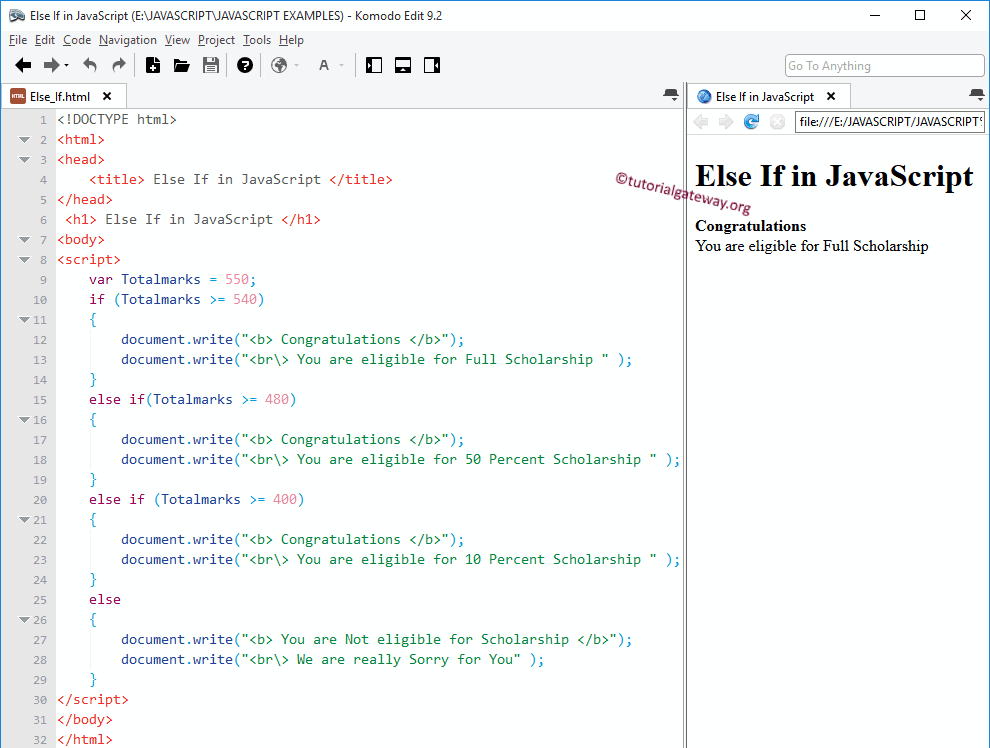Viewport: 990px width, 748px height.
Task: Reload the browser preview page
Action: [751, 122]
